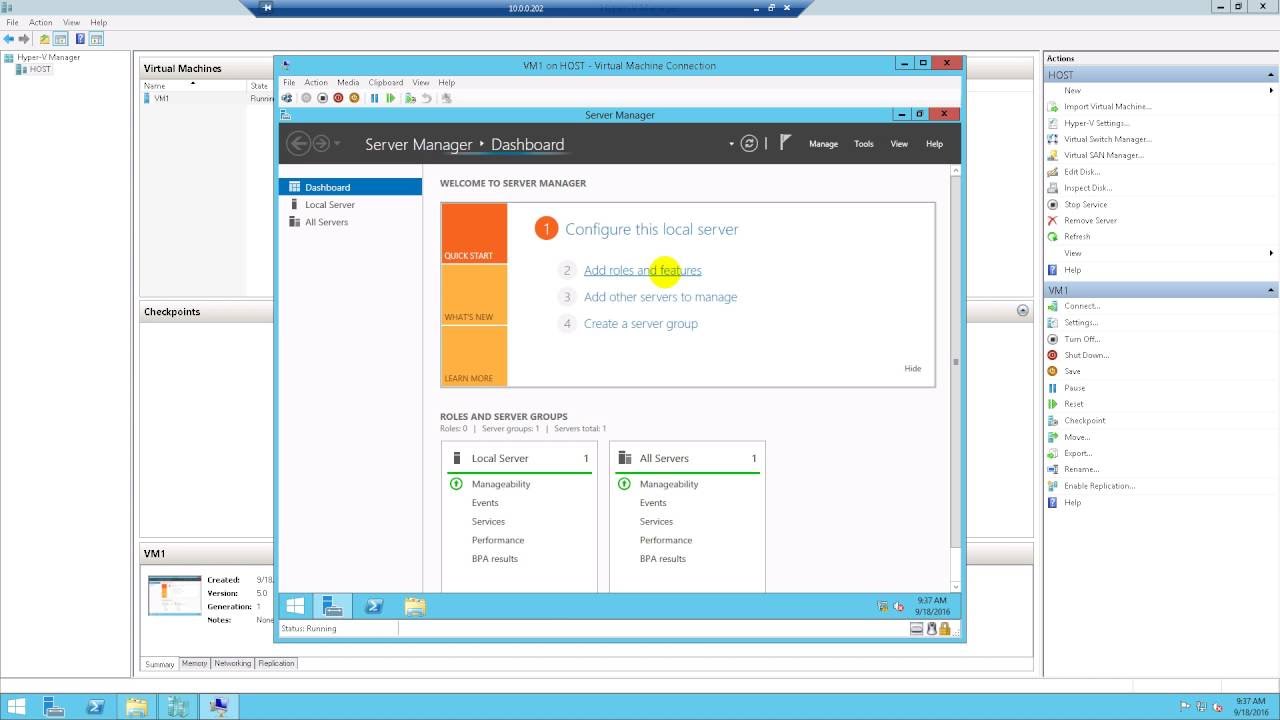The width and height of the screenshot is (1280, 720).
Task: Click Show/Hide Console Tree toolbar icon
Action: click(x=61, y=39)
